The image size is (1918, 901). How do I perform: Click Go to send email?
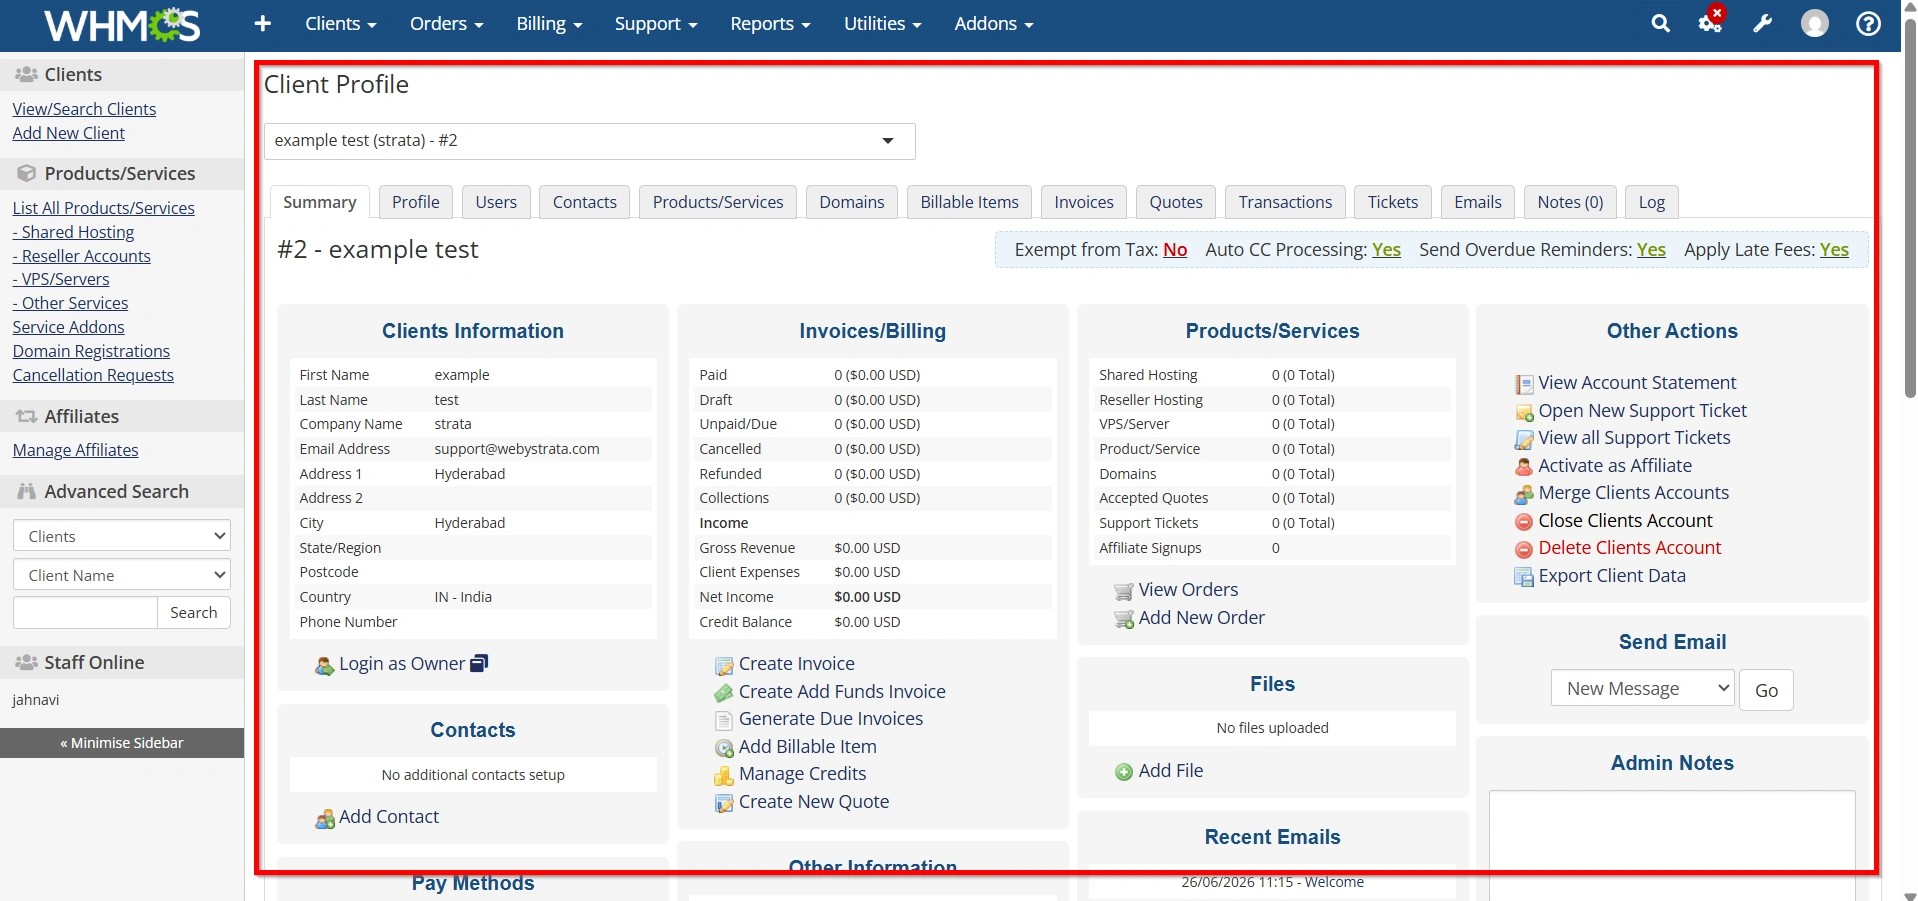[1766, 690]
